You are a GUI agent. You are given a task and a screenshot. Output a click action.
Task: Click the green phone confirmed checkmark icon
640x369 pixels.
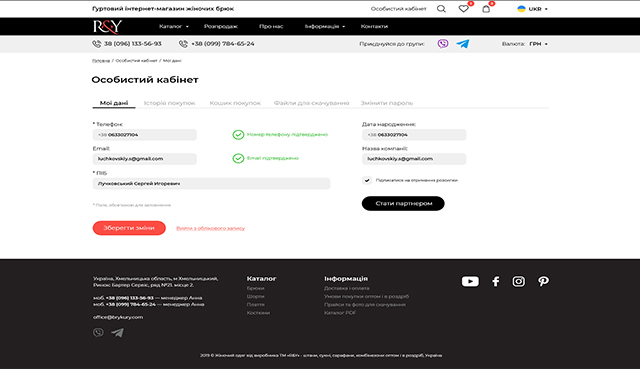[x=238, y=135]
